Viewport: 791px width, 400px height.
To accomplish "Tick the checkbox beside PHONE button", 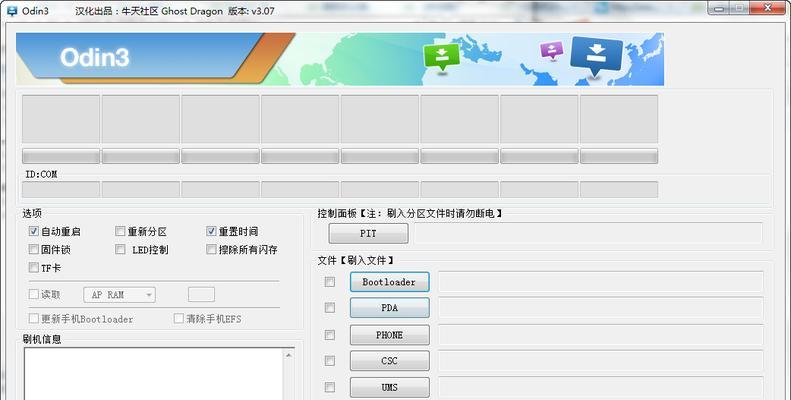I will (x=330, y=335).
